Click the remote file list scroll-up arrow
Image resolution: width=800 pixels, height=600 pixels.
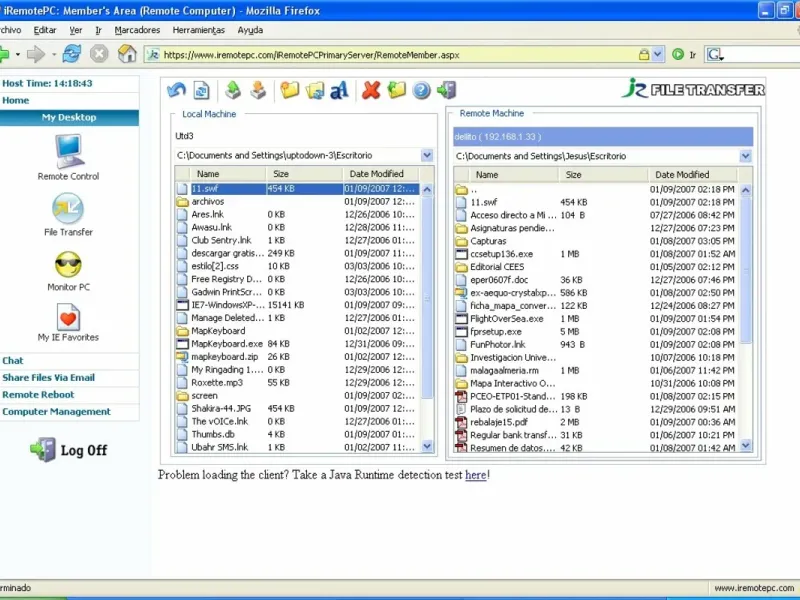click(x=745, y=190)
